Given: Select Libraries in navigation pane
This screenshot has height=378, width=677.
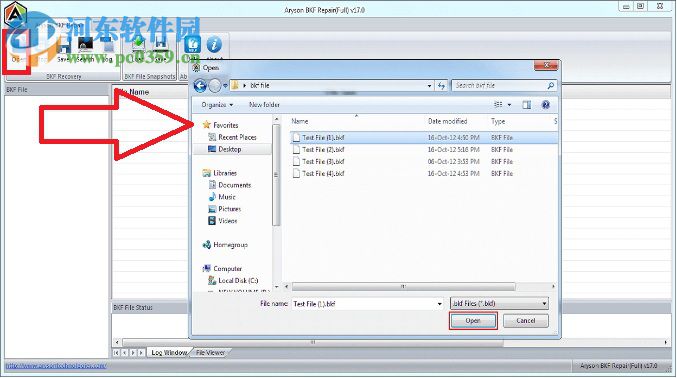Looking at the screenshot, I should tap(220, 173).
